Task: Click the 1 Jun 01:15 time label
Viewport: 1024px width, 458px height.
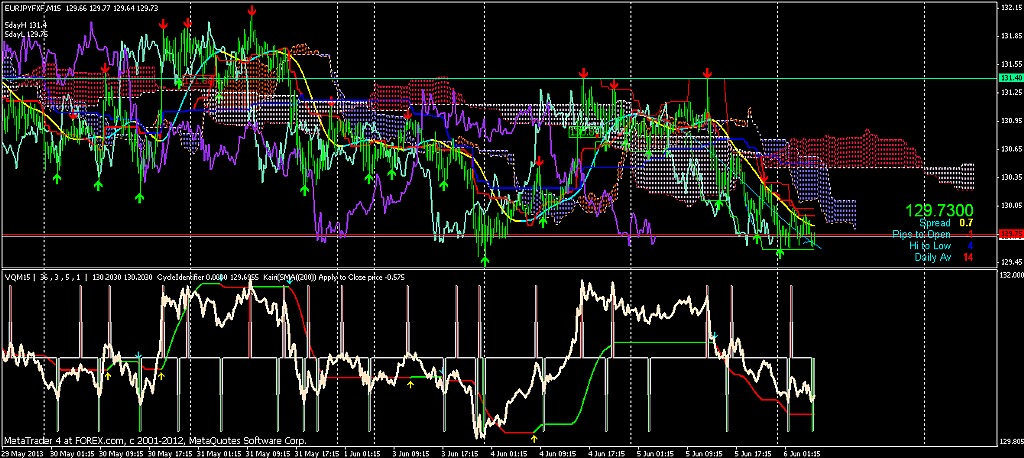Action: point(360,453)
